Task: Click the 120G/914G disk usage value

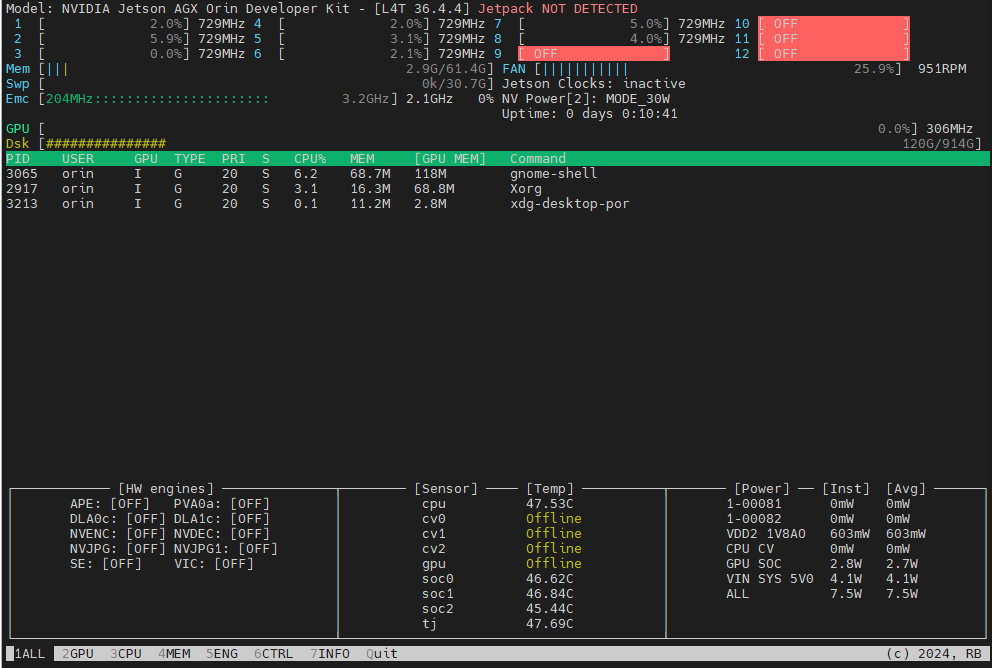Action: pyautogui.click(x=938, y=144)
